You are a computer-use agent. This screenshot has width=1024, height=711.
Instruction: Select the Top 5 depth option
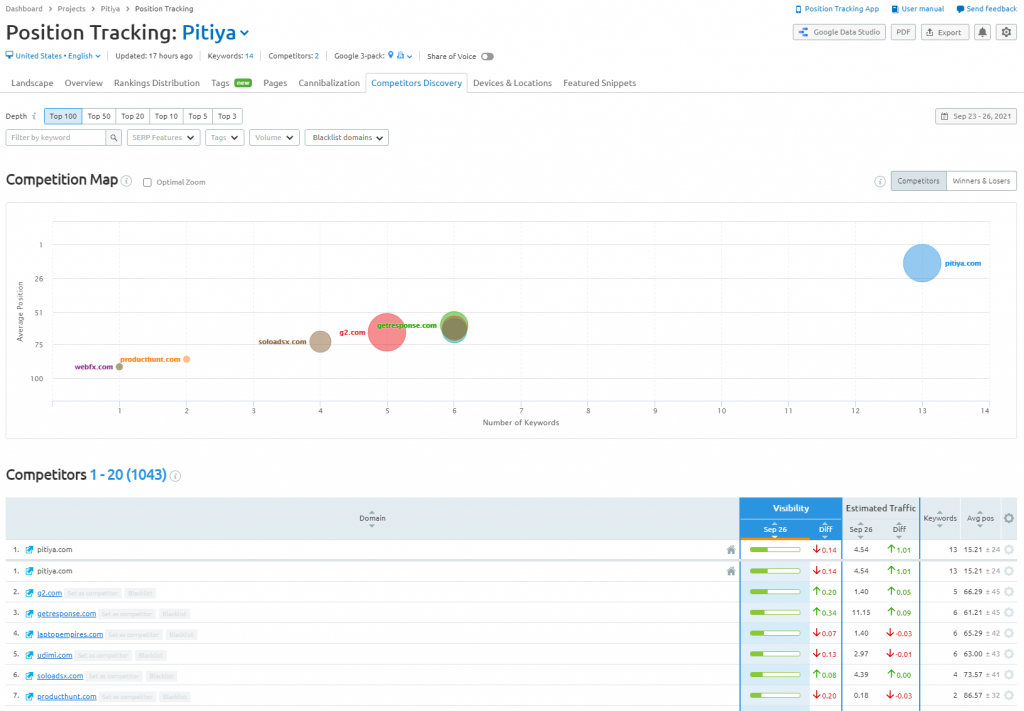(x=198, y=116)
